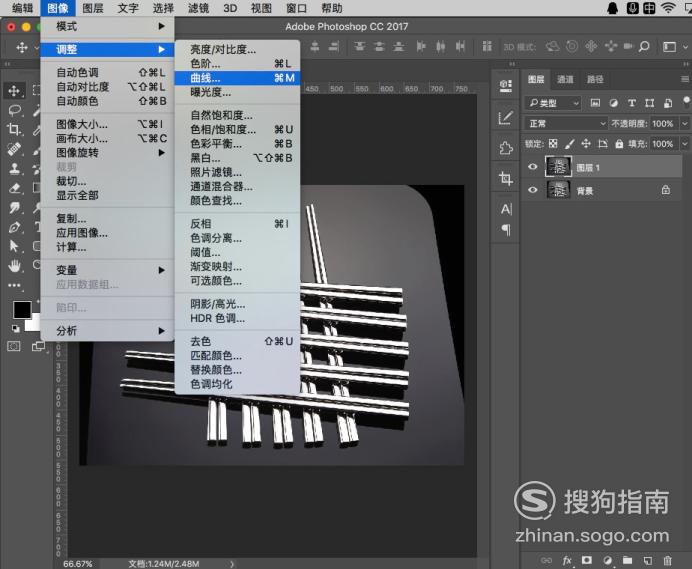The height and width of the screenshot is (569, 692).
Task: Select the Pen tool
Action: pyautogui.click(x=15, y=227)
